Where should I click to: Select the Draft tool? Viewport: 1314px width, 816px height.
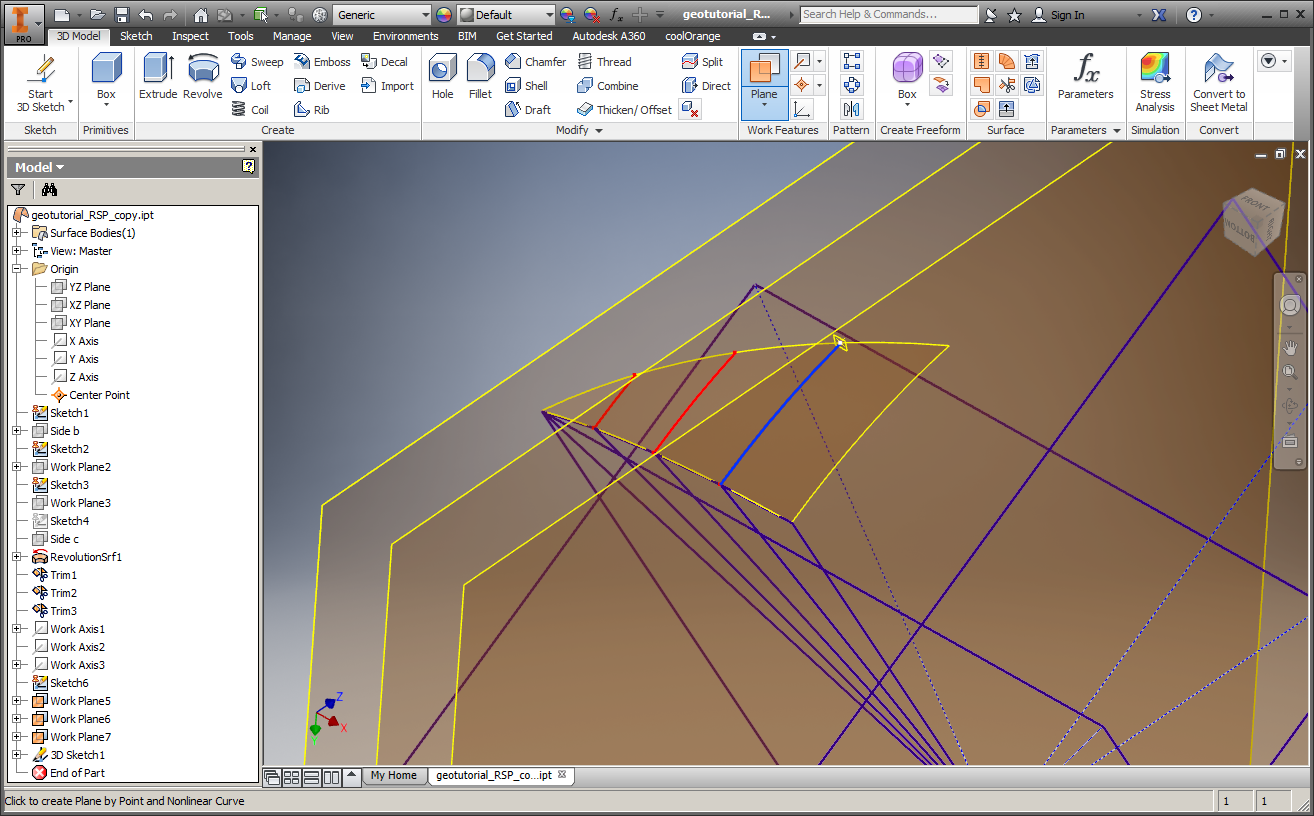tap(527, 110)
